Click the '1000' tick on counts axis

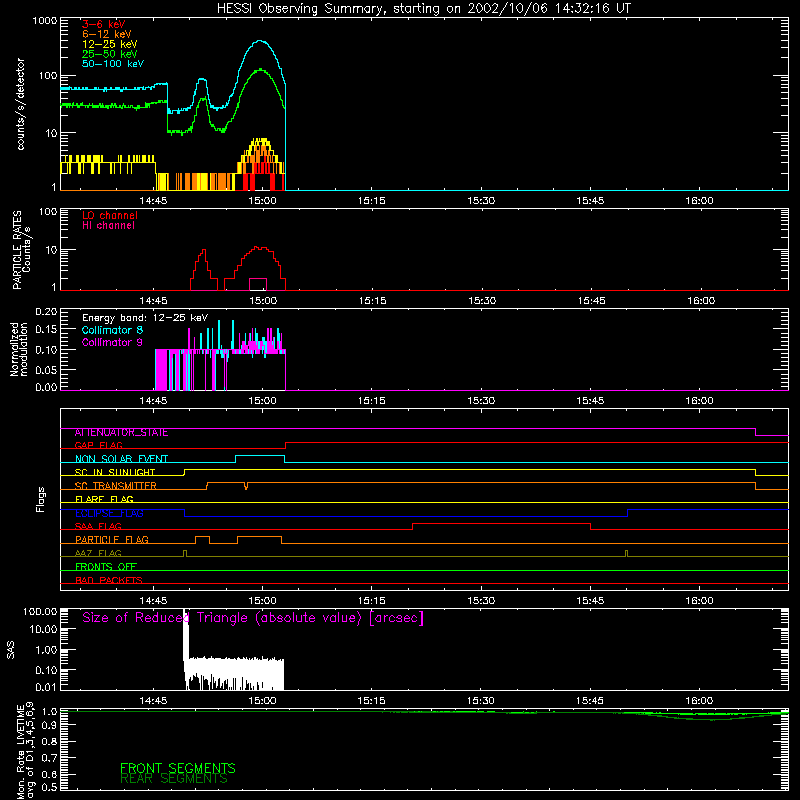click(x=44, y=21)
